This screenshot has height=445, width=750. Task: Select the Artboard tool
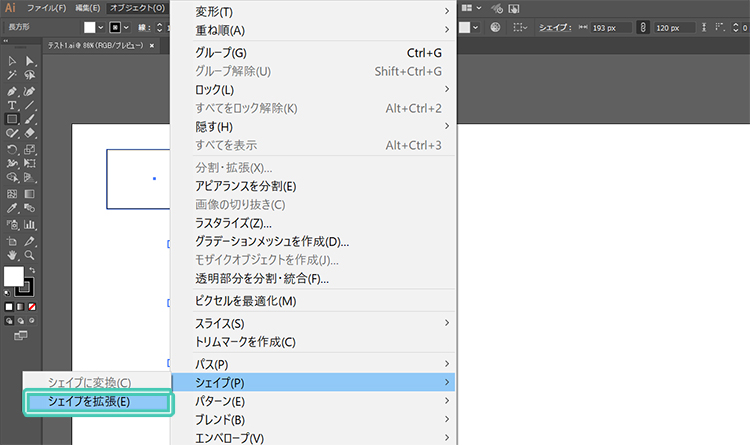[12, 241]
